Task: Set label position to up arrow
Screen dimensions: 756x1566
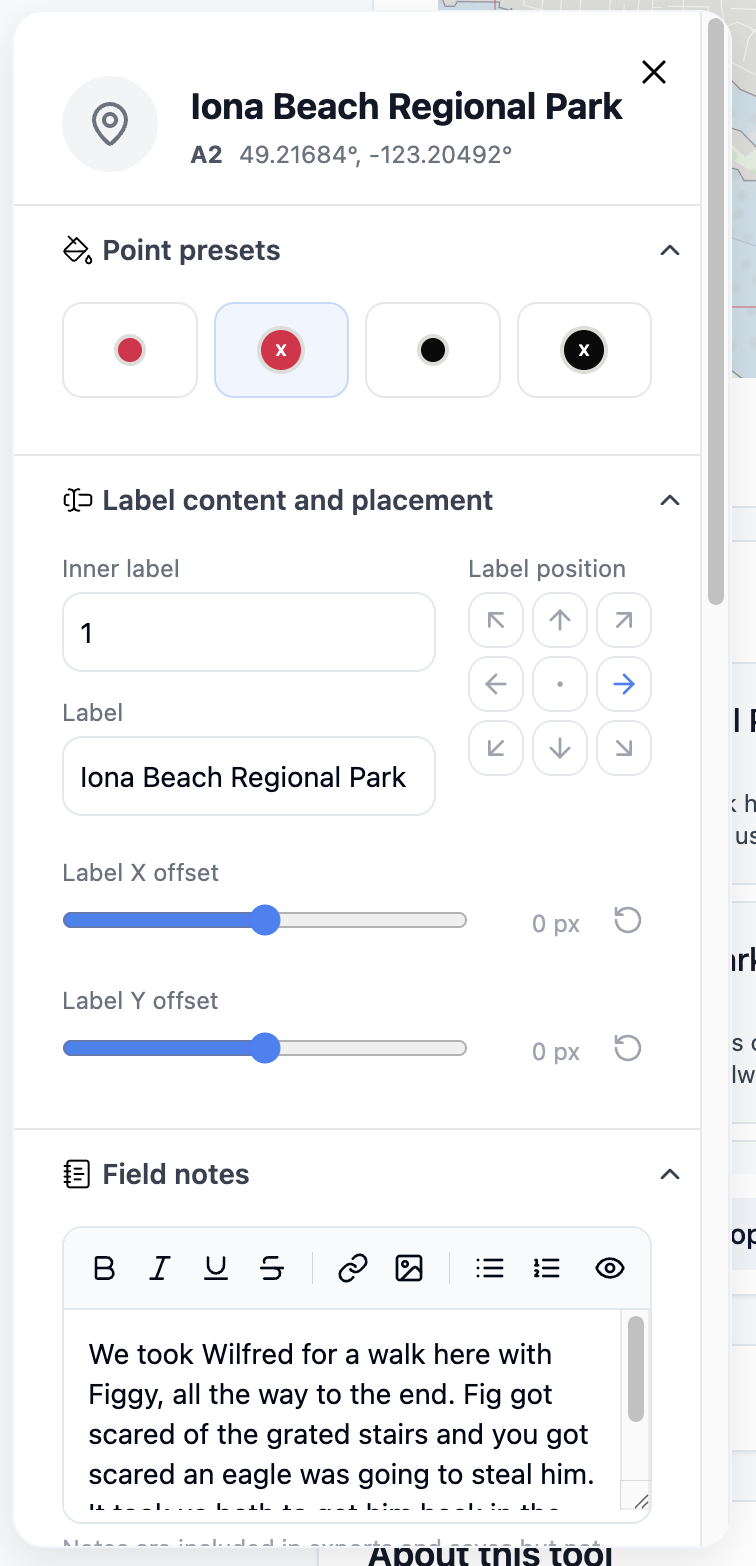Action: 560,620
